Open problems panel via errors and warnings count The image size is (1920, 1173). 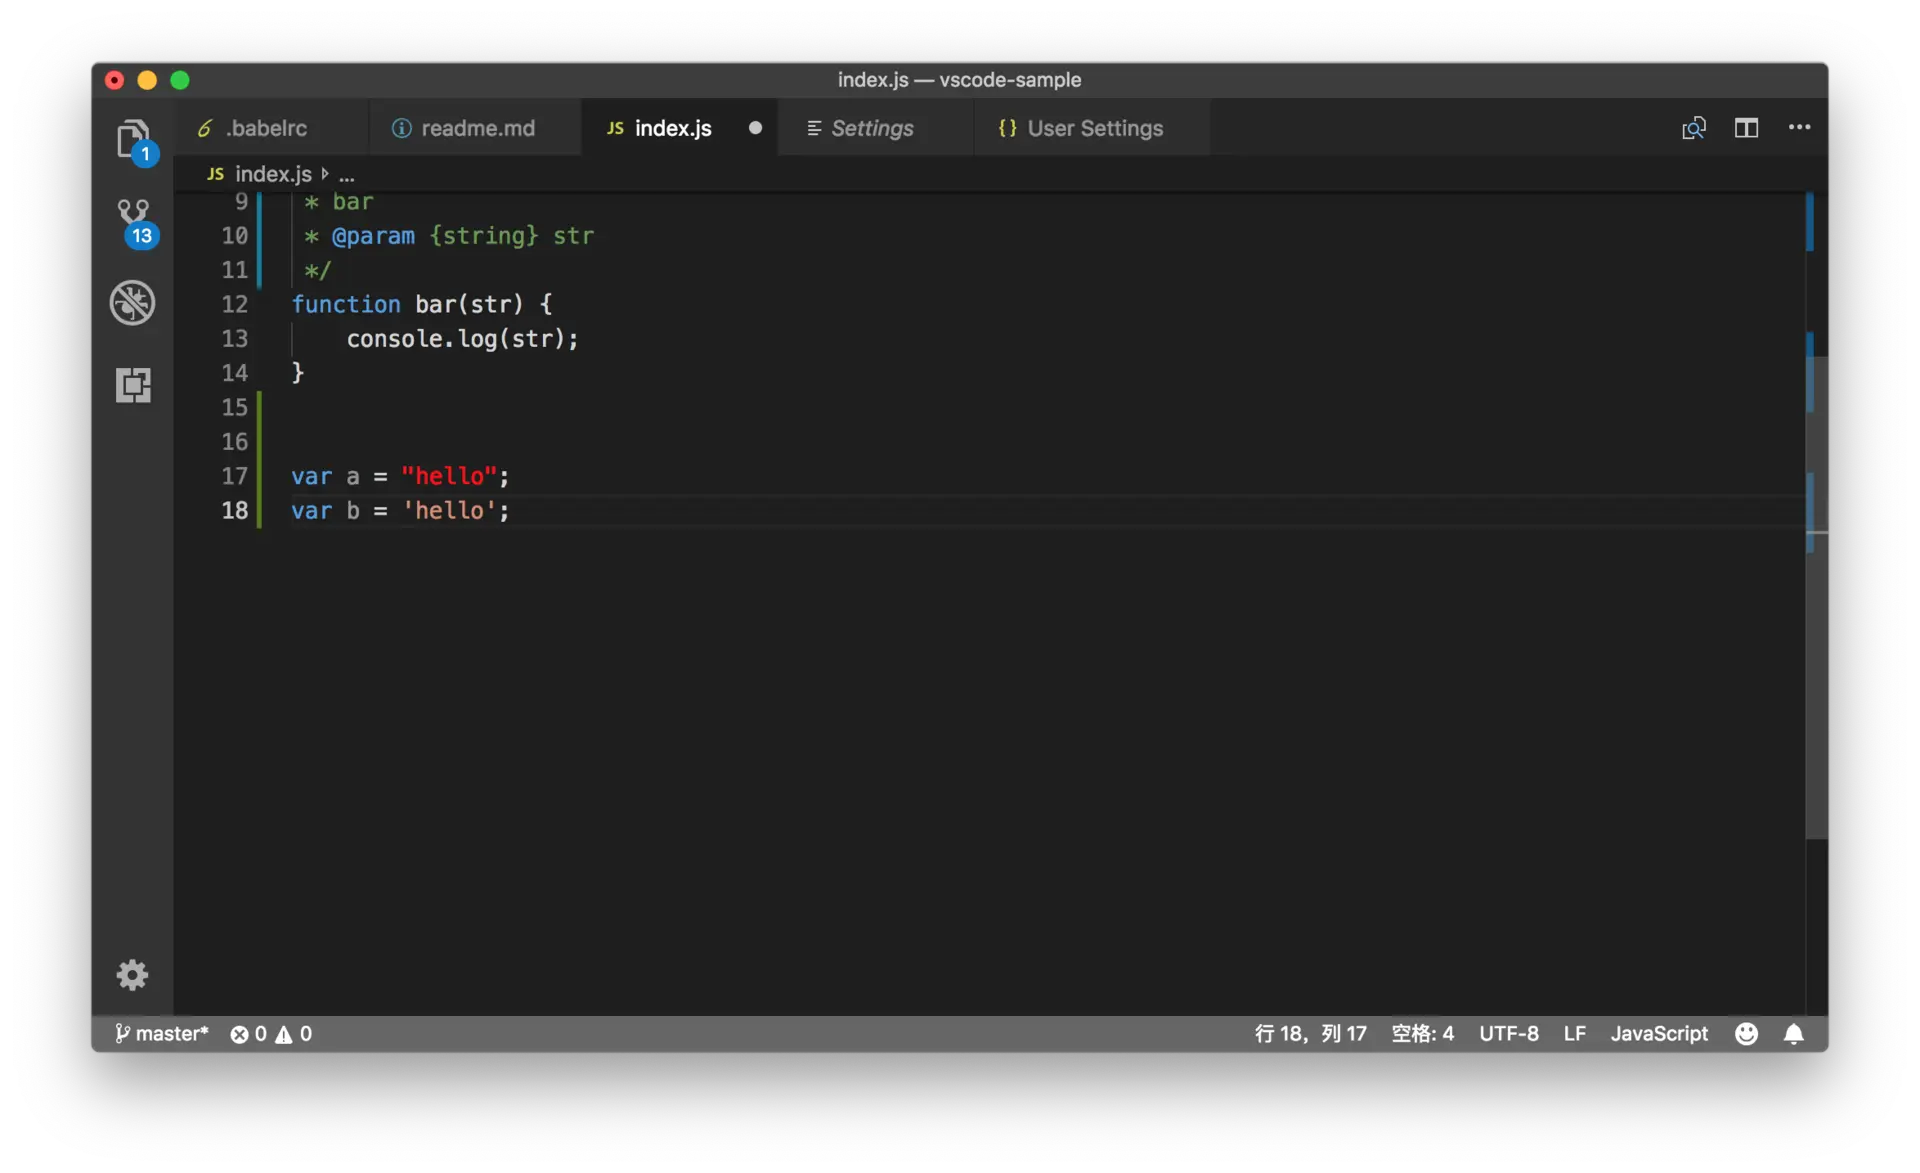click(x=271, y=1033)
